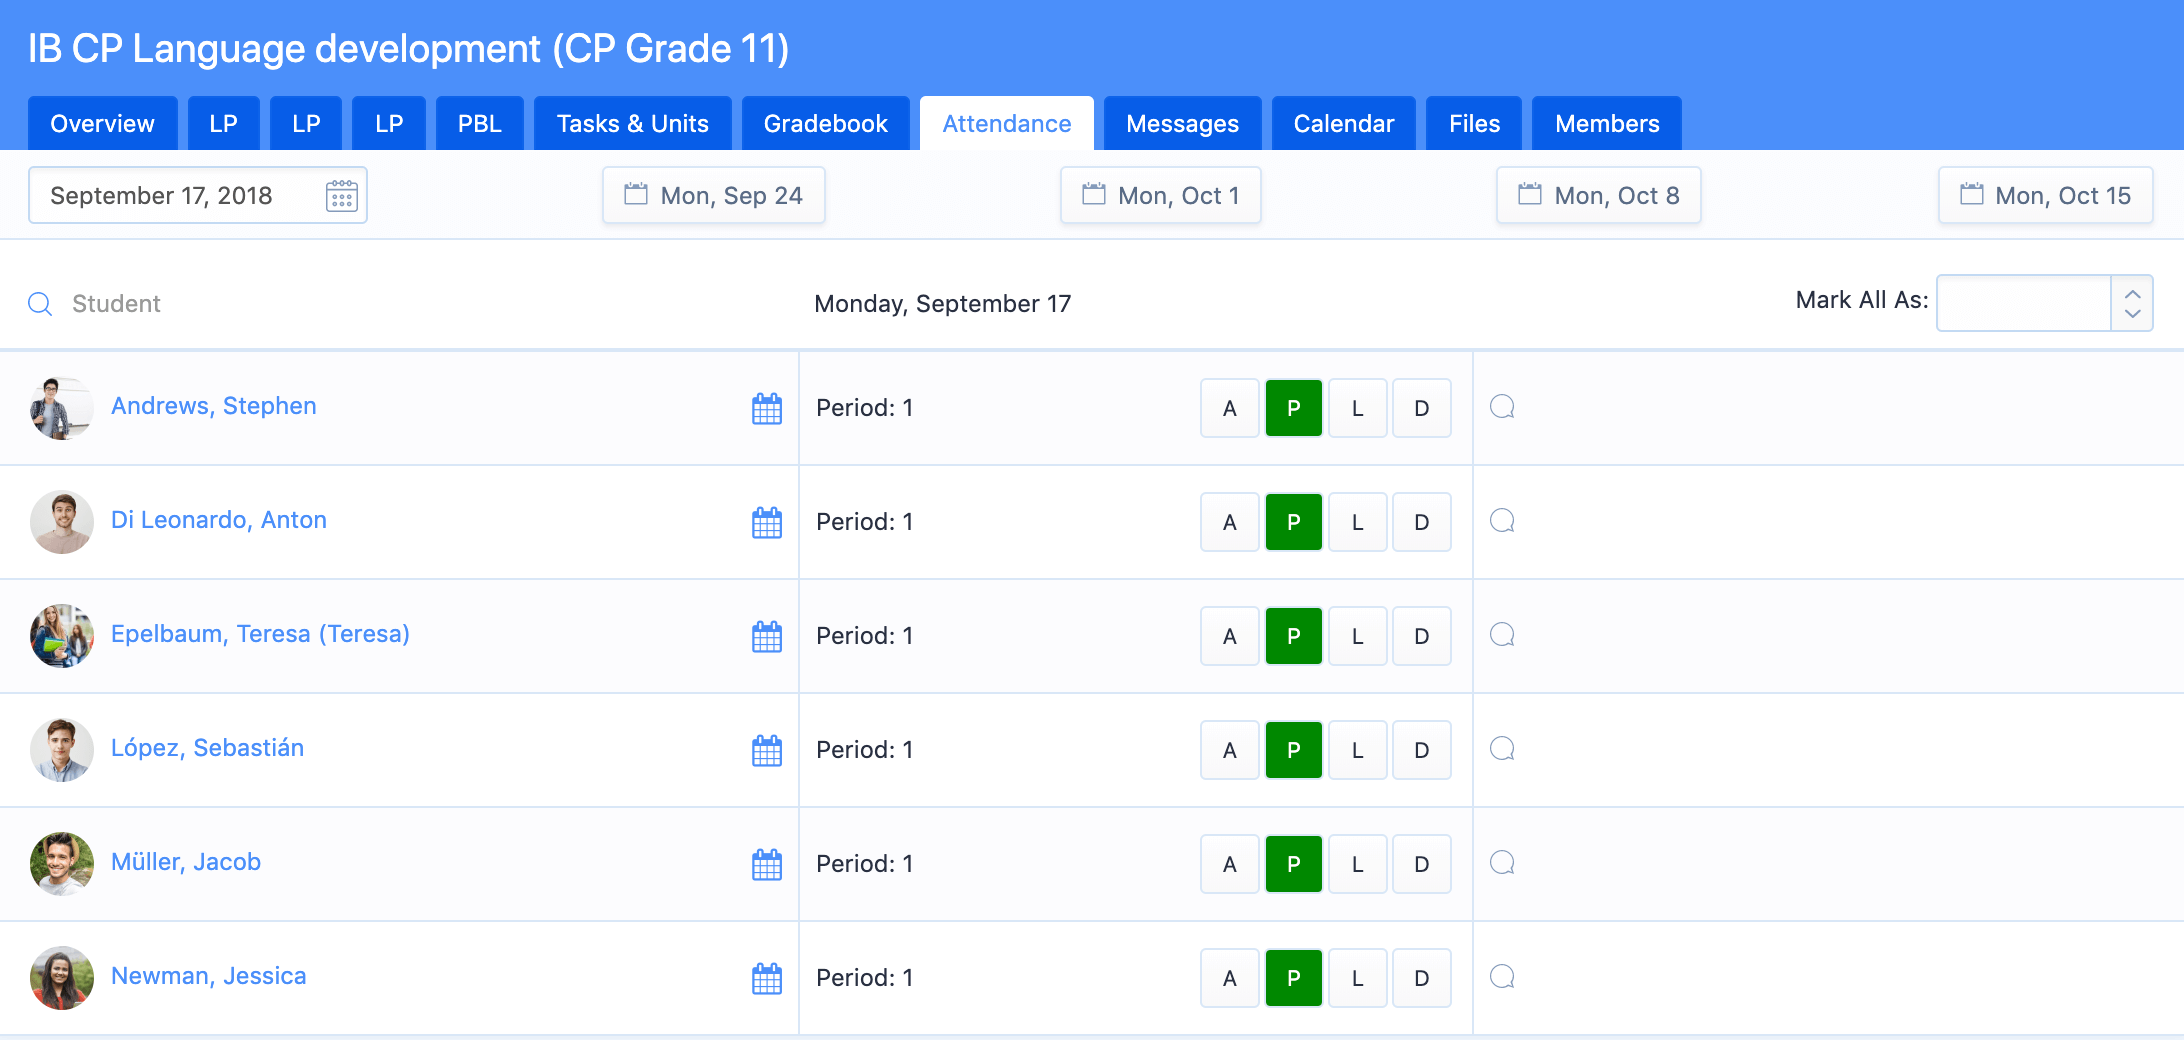Click the Student search field
Screen dimensions: 2184x1040
[116, 304]
